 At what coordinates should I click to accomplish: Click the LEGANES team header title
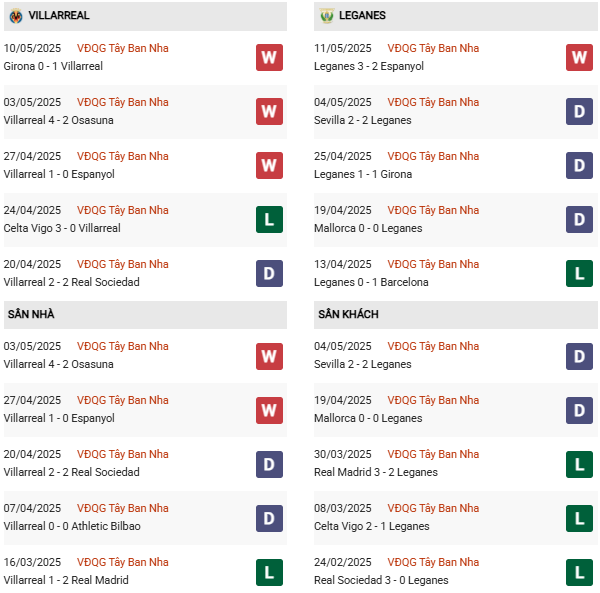362,15
